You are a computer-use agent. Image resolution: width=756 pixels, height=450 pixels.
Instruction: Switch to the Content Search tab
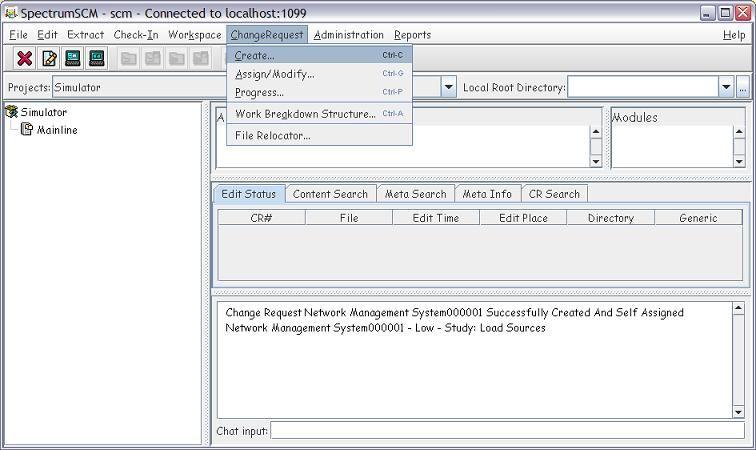(330, 194)
